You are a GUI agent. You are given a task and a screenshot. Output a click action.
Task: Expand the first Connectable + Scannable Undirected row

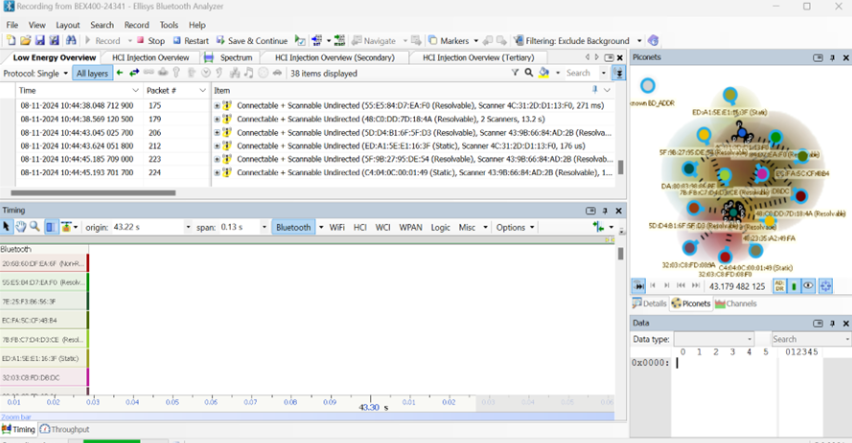(x=217, y=105)
